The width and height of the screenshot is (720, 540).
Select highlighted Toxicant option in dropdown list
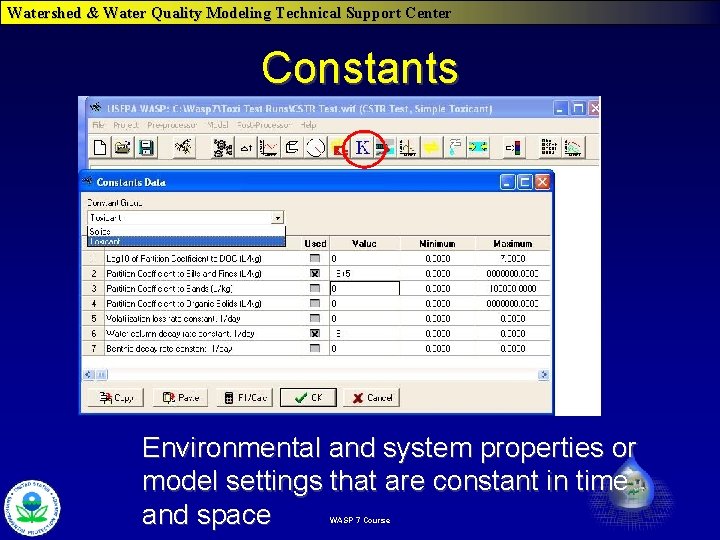[x=186, y=242]
